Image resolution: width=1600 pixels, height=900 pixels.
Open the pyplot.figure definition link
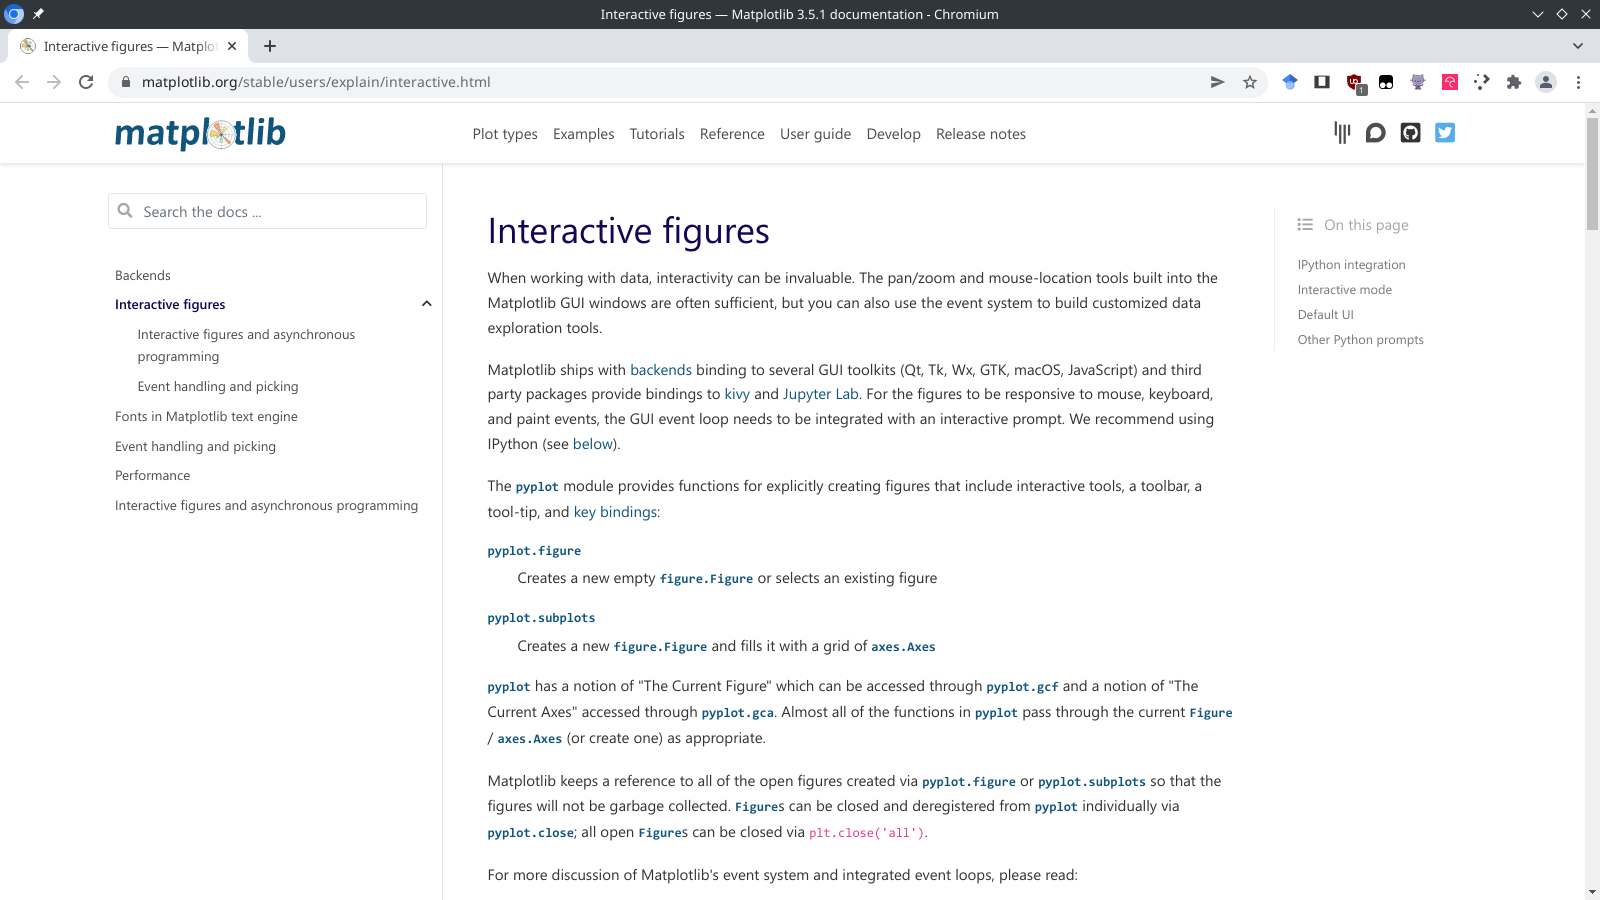(x=534, y=551)
